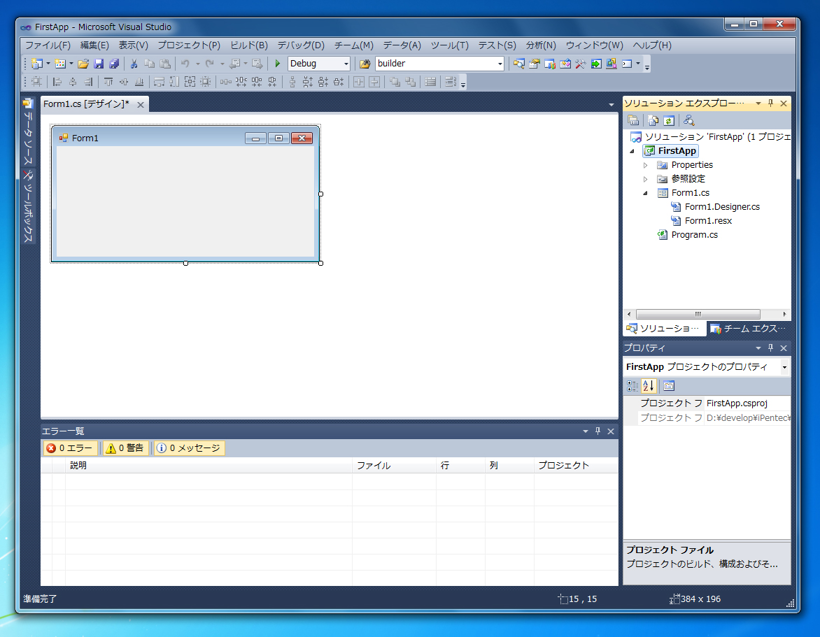Start debugging with the green Run arrow
Screen dimensions: 820x637
coord(277,63)
